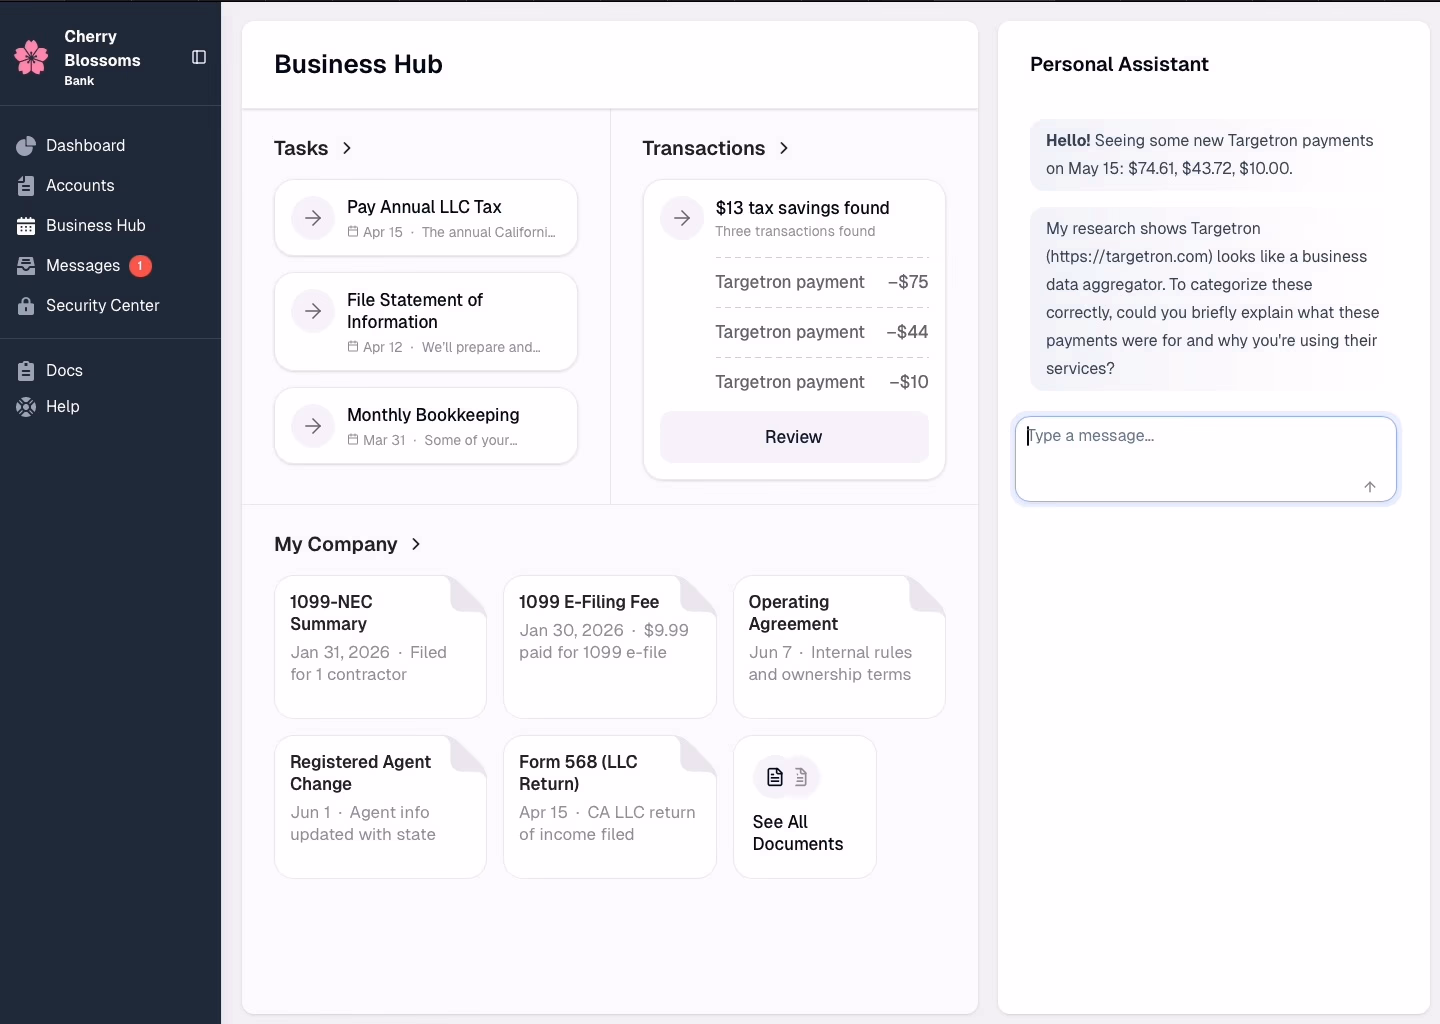
Task: Open Accounts via its sidebar icon
Action: 24,186
